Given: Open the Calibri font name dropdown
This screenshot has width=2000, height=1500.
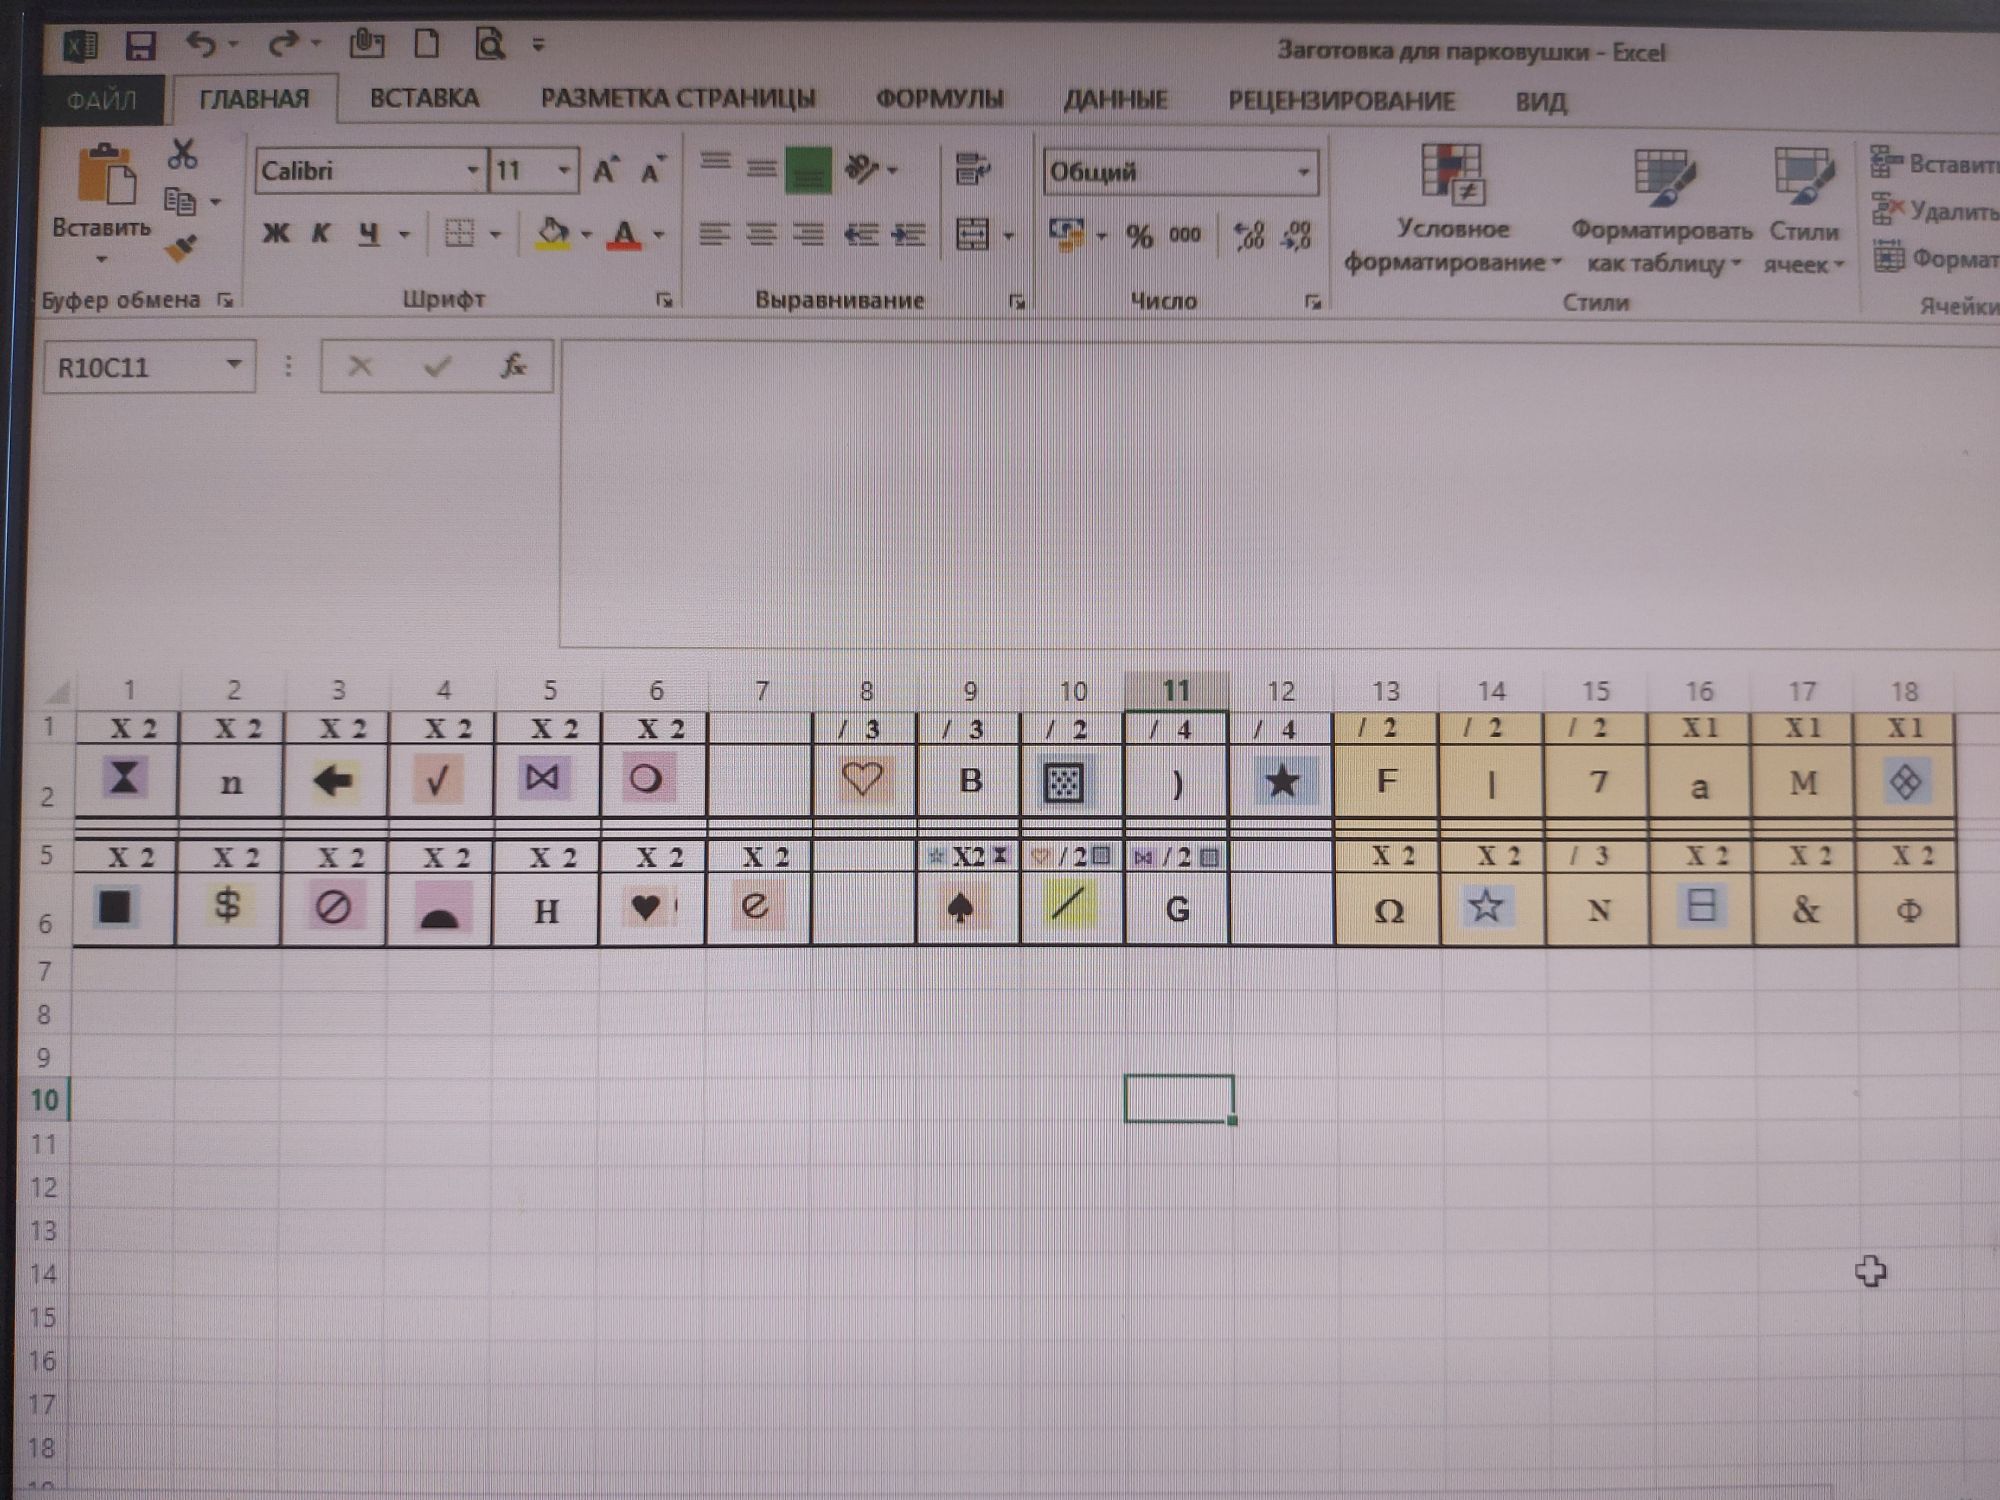Looking at the screenshot, I should pos(472,171).
